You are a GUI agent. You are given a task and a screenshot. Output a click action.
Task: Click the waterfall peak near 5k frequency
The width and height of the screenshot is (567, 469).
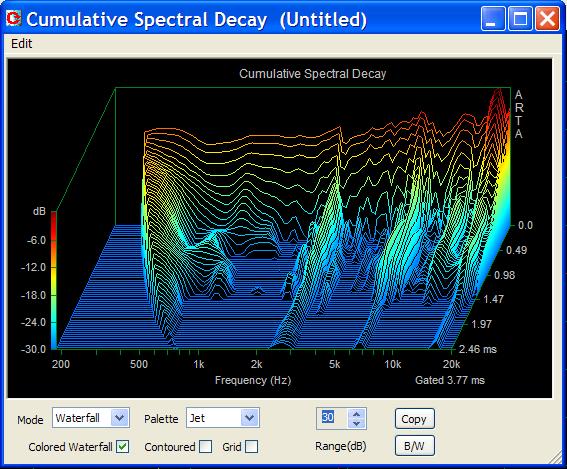coord(340,128)
